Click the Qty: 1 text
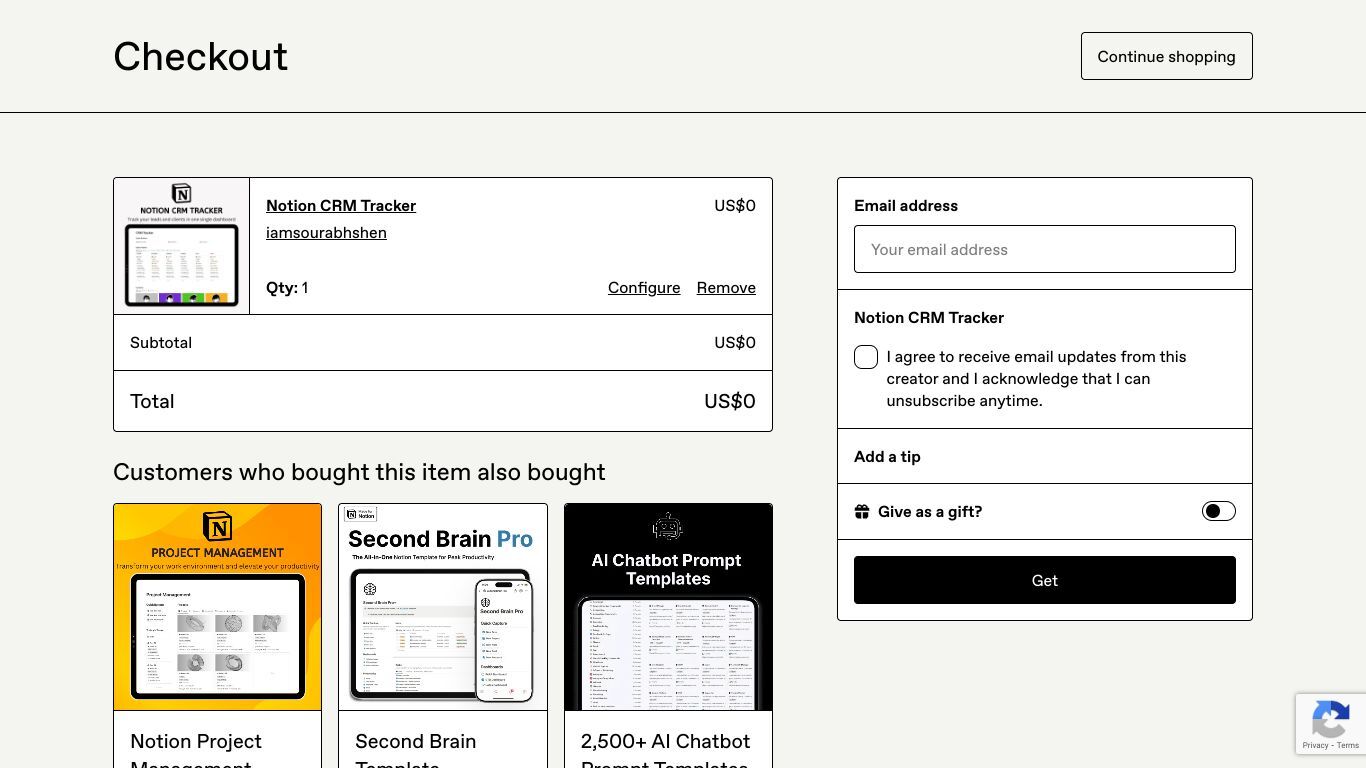The width and height of the screenshot is (1366, 768). tap(287, 288)
